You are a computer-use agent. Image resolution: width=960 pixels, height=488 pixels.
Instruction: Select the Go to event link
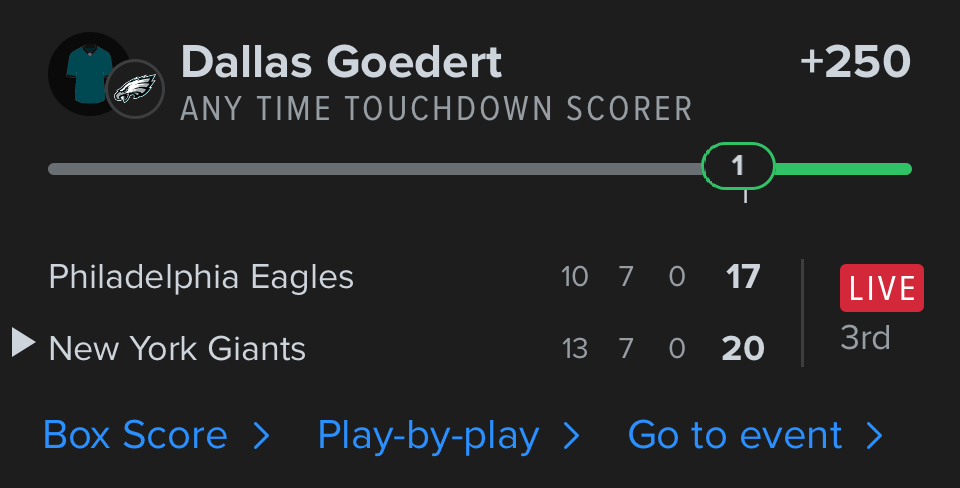click(735, 436)
